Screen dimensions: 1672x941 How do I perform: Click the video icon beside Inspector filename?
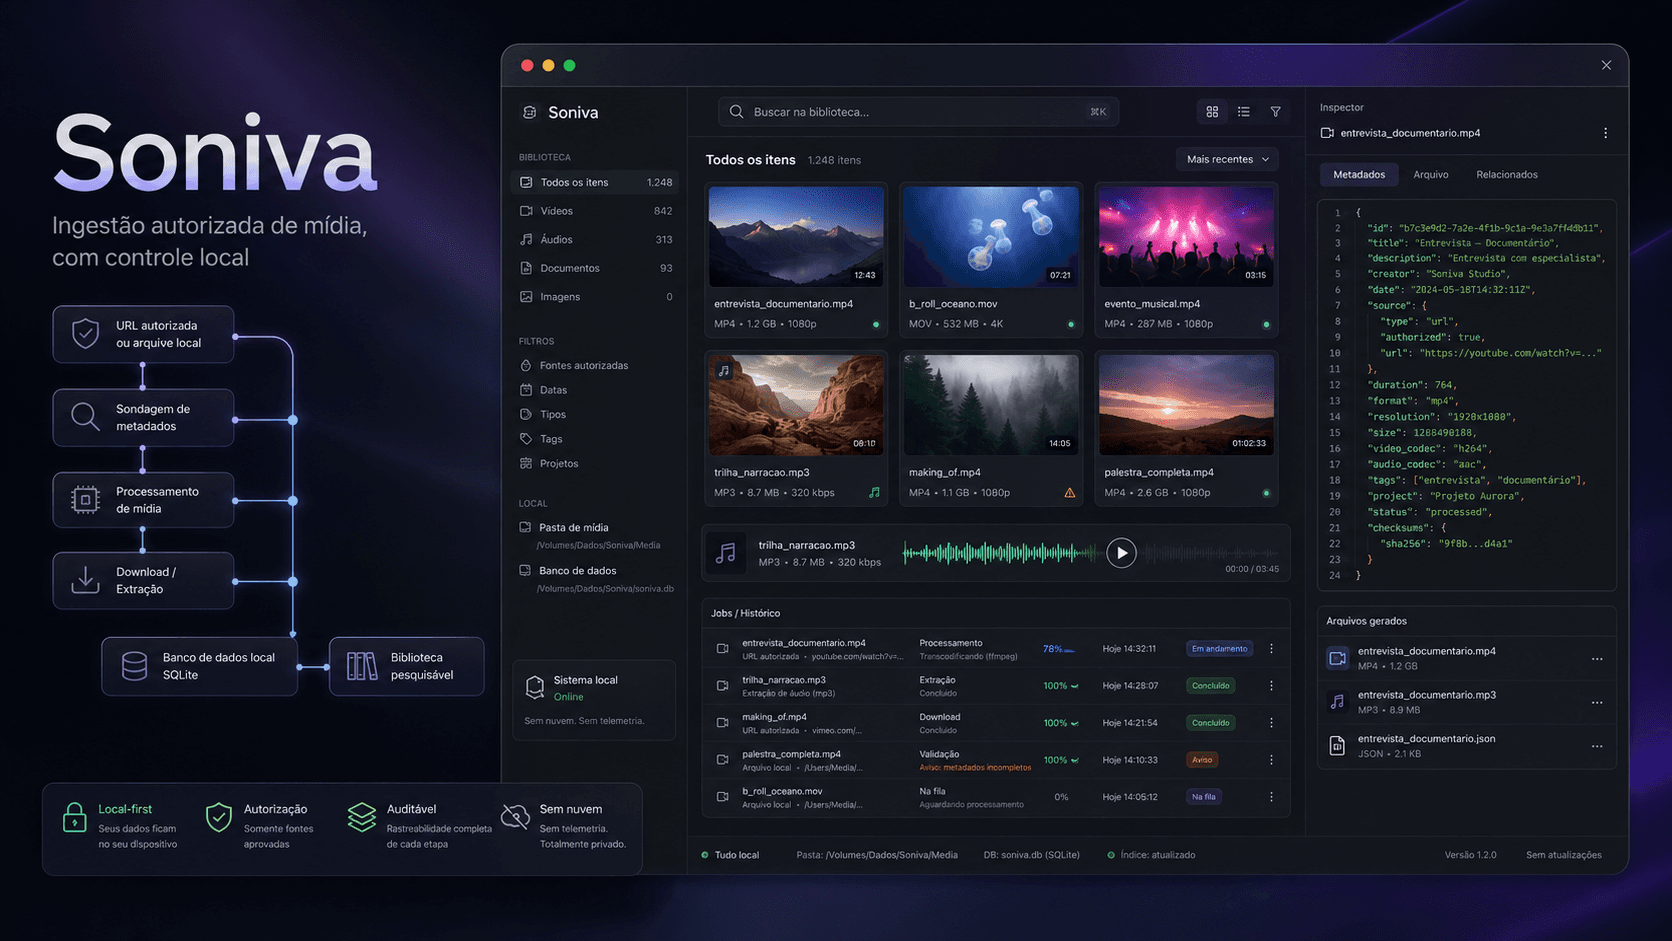[1327, 133]
